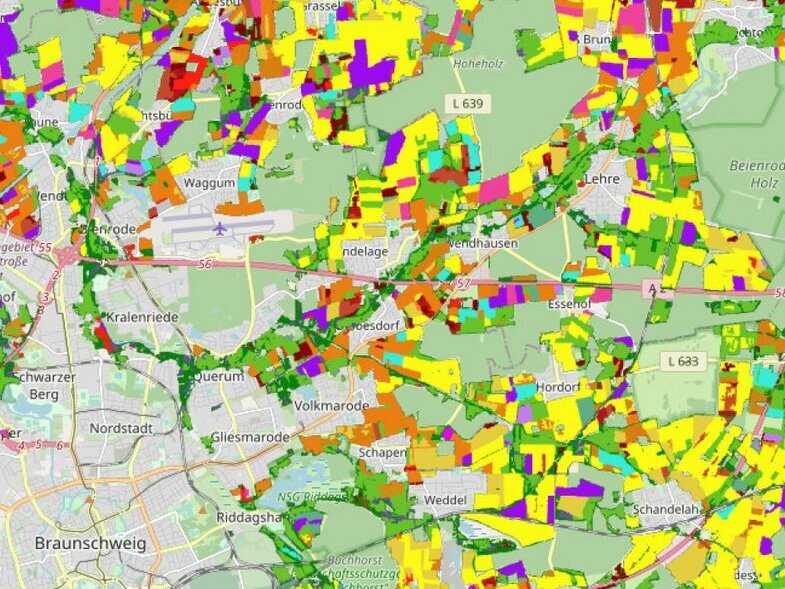Click the Lehre town label
Screen dimensions: 785x589
(602, 180)
